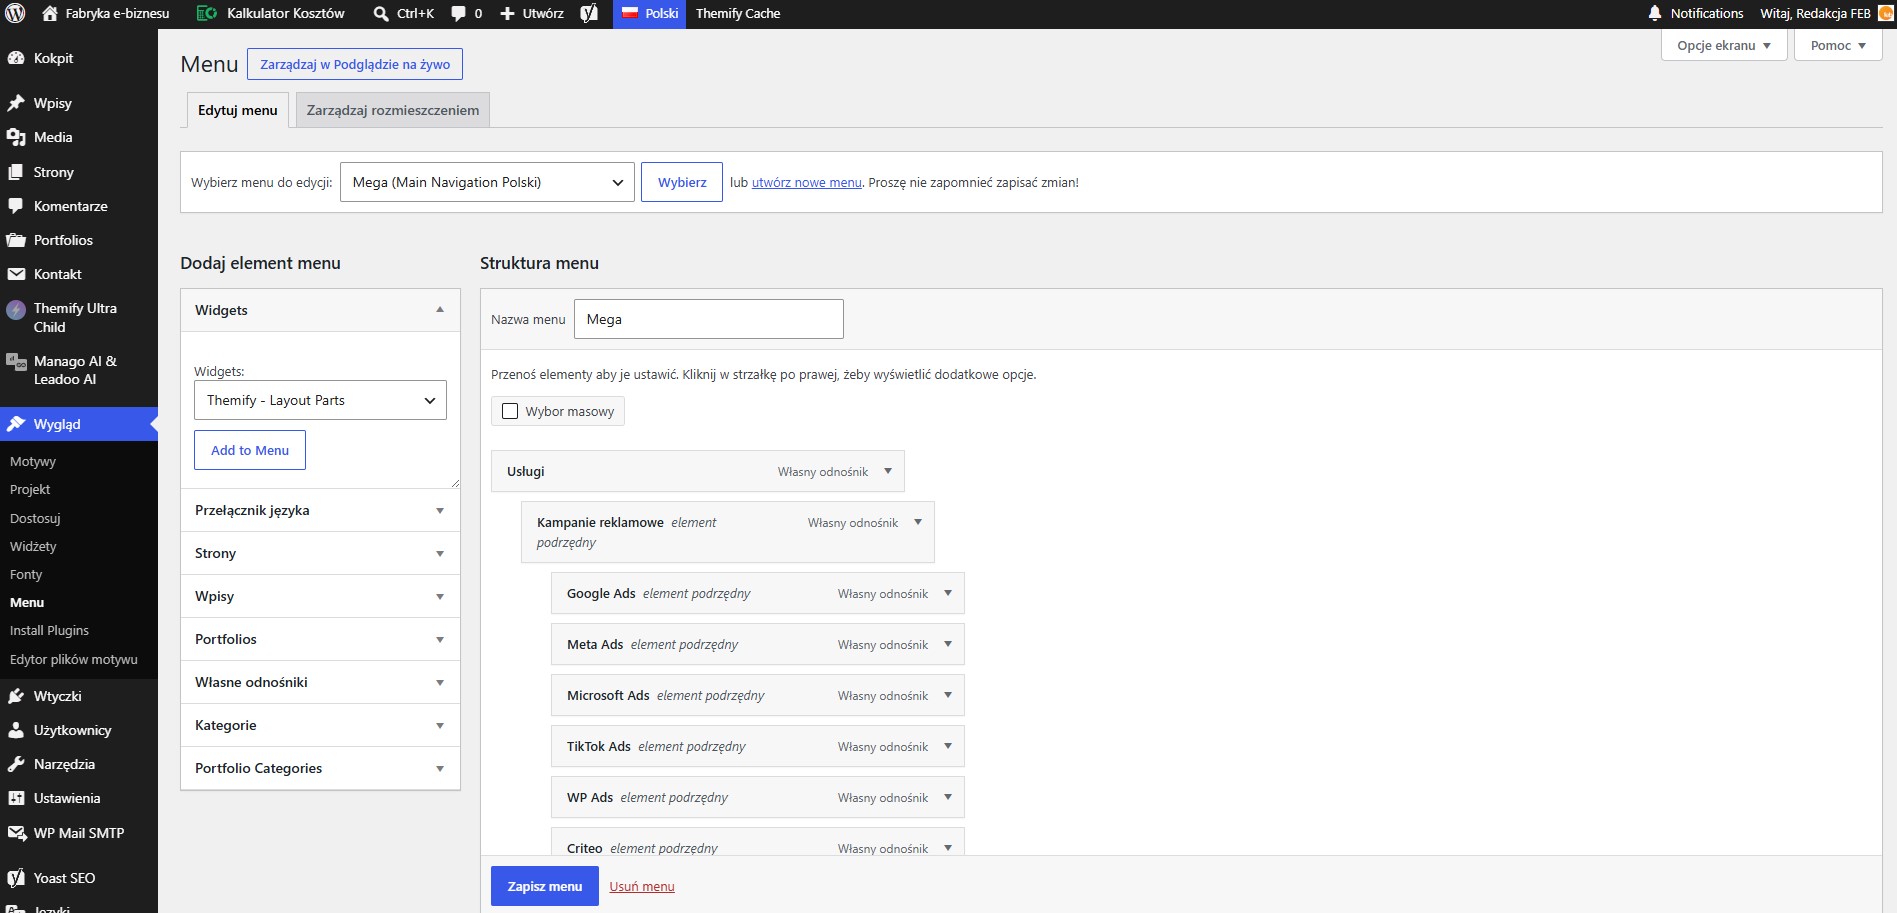Open Themify Cache in admin bar
The width and height of the screenshot is (1897, 913).
point(738,13)
